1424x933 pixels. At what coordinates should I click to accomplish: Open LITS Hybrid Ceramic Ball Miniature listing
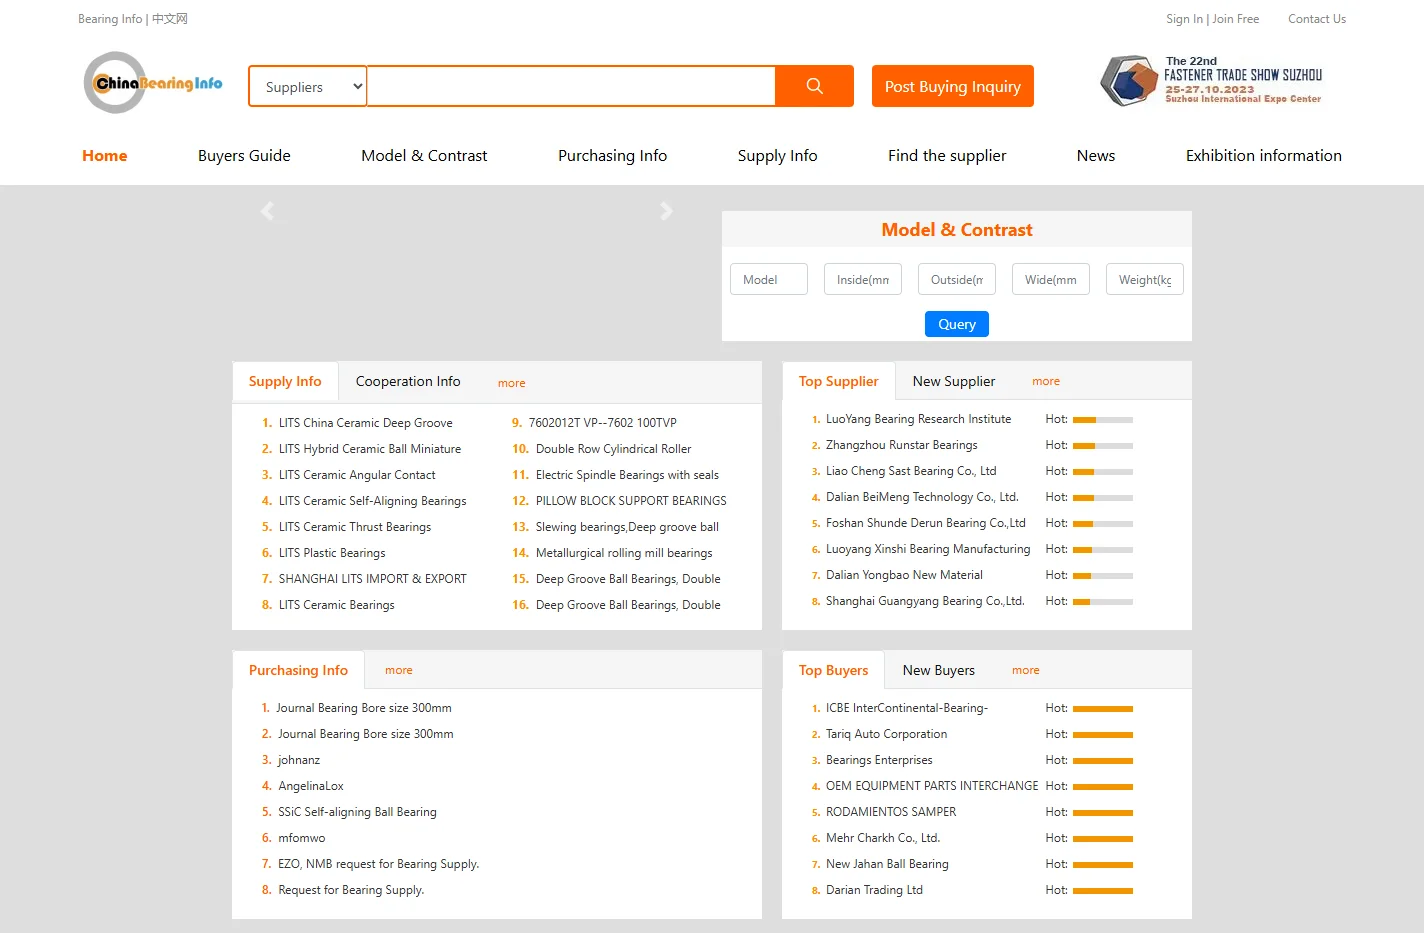(370, 449)
